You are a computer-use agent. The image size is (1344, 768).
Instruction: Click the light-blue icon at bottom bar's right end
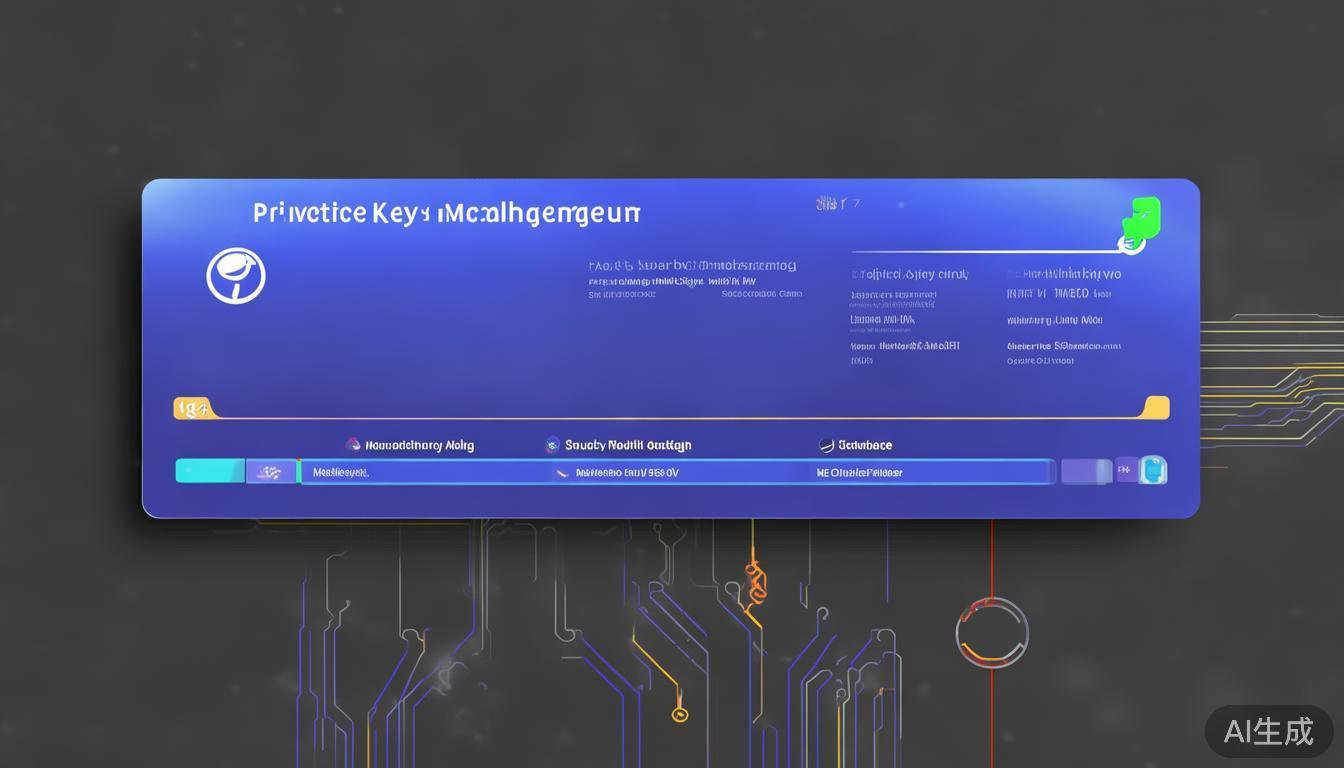1153,470
